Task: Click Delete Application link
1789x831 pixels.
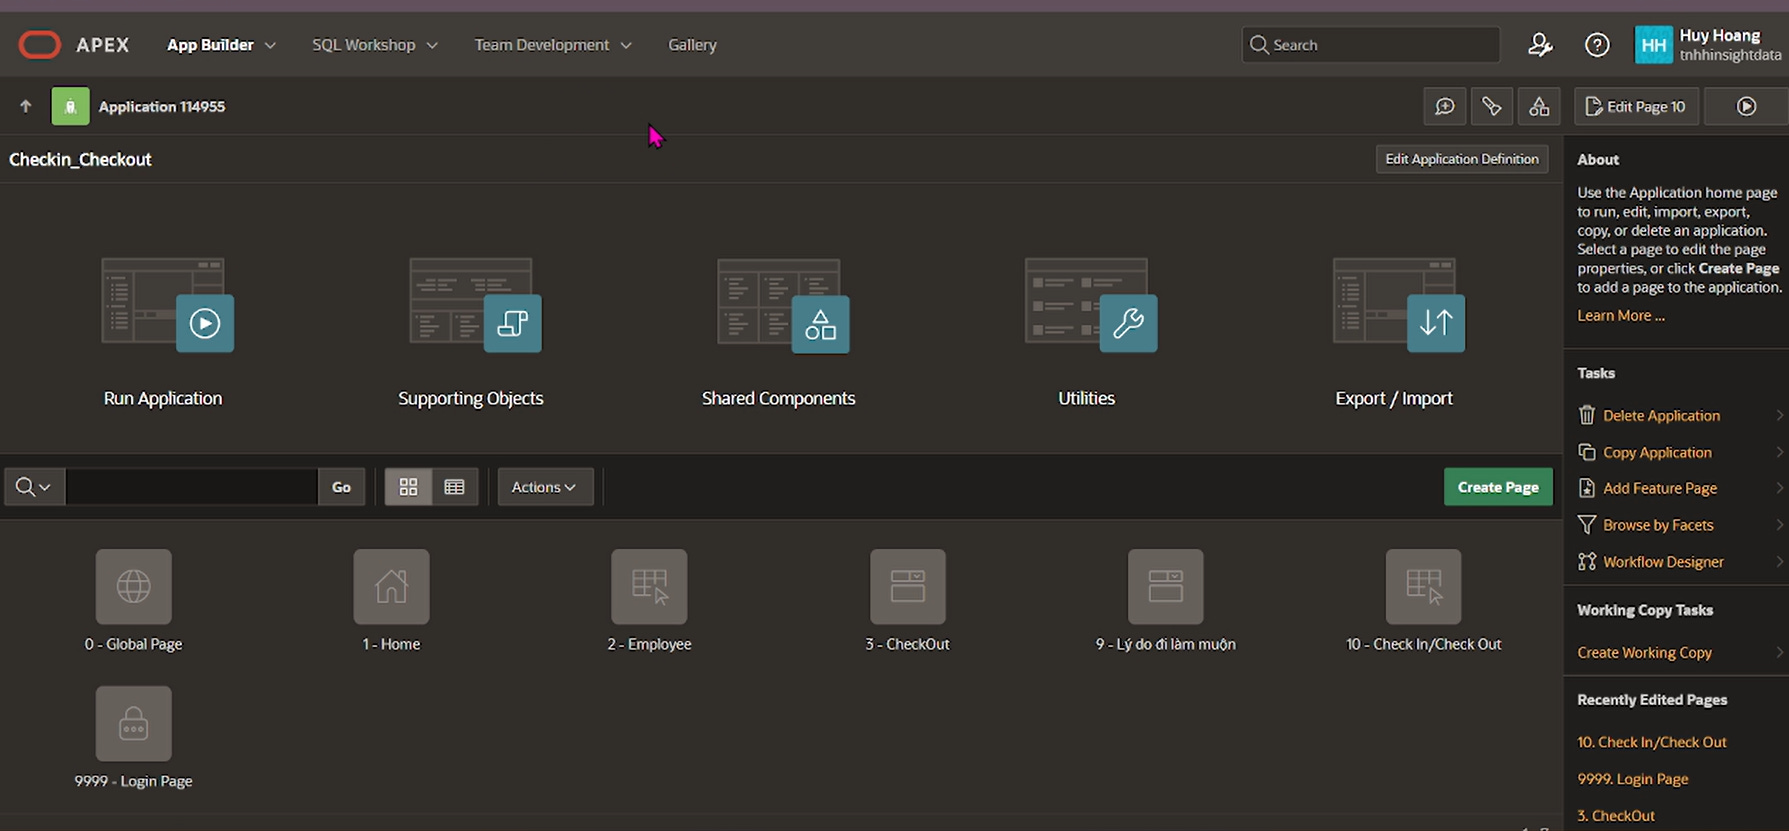Action: pyautogui.click(x=1661, y=415)
